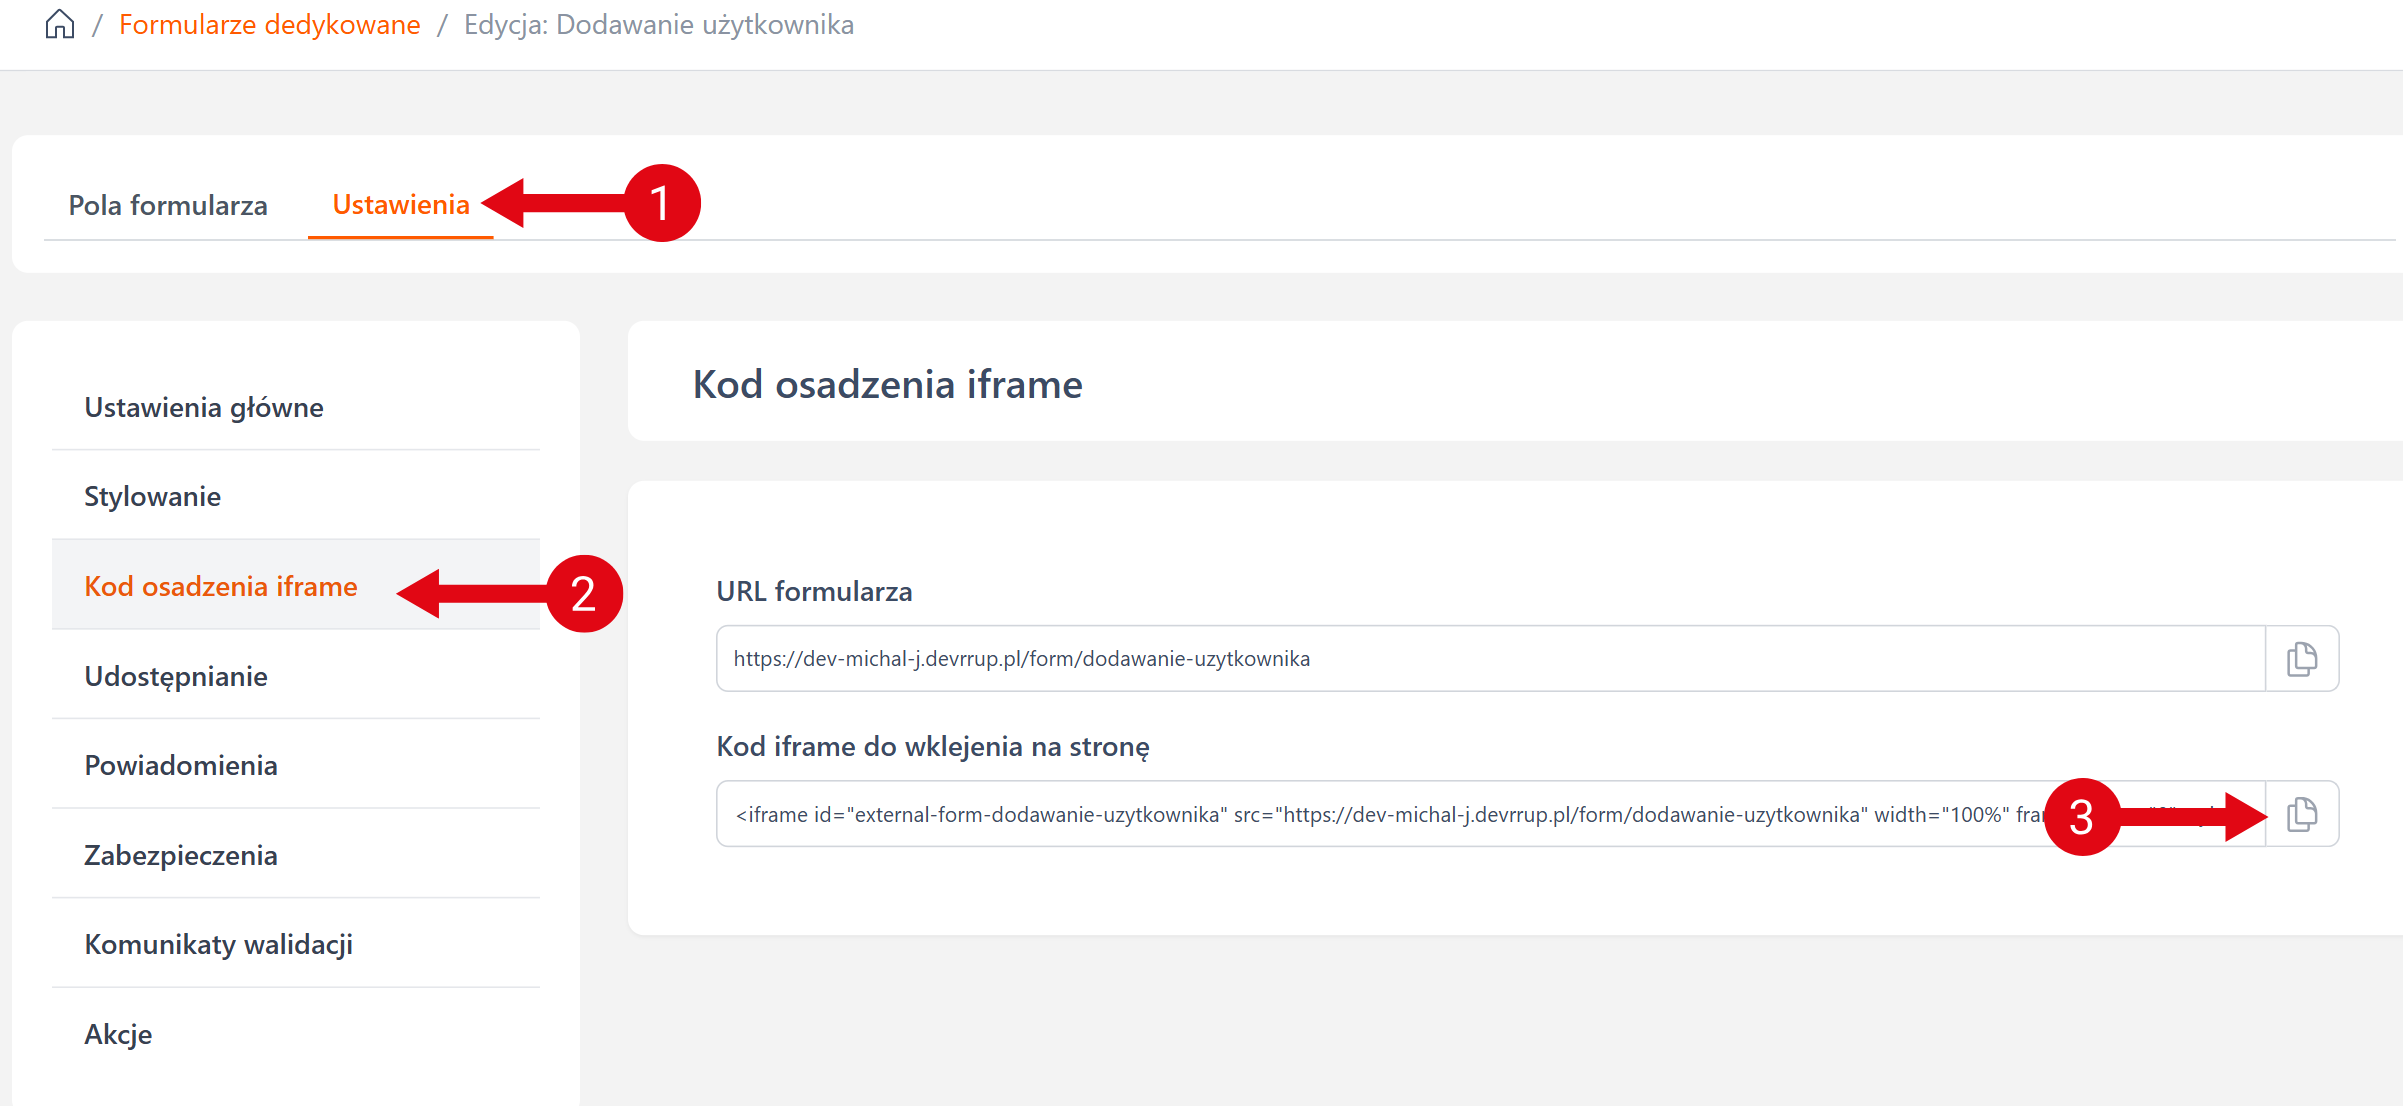This screenshot has width=2403, height=1106.
Task: Click Edycja: Dodawanie użytkownika breadcrumb text
Action: [658, 24]
